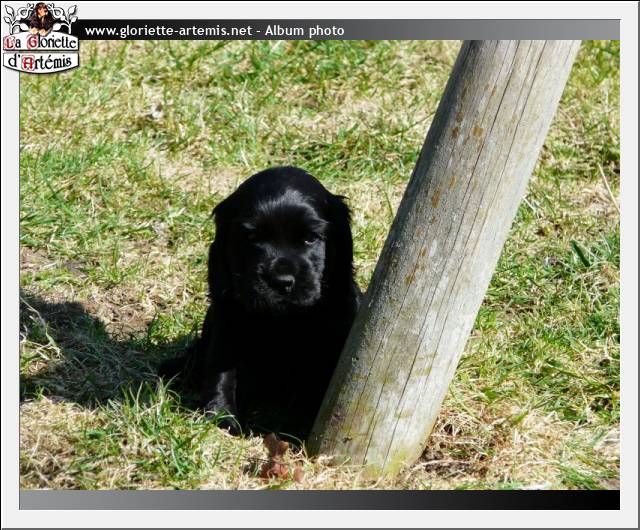Click the black puppy photo

(x=320, y=265)
